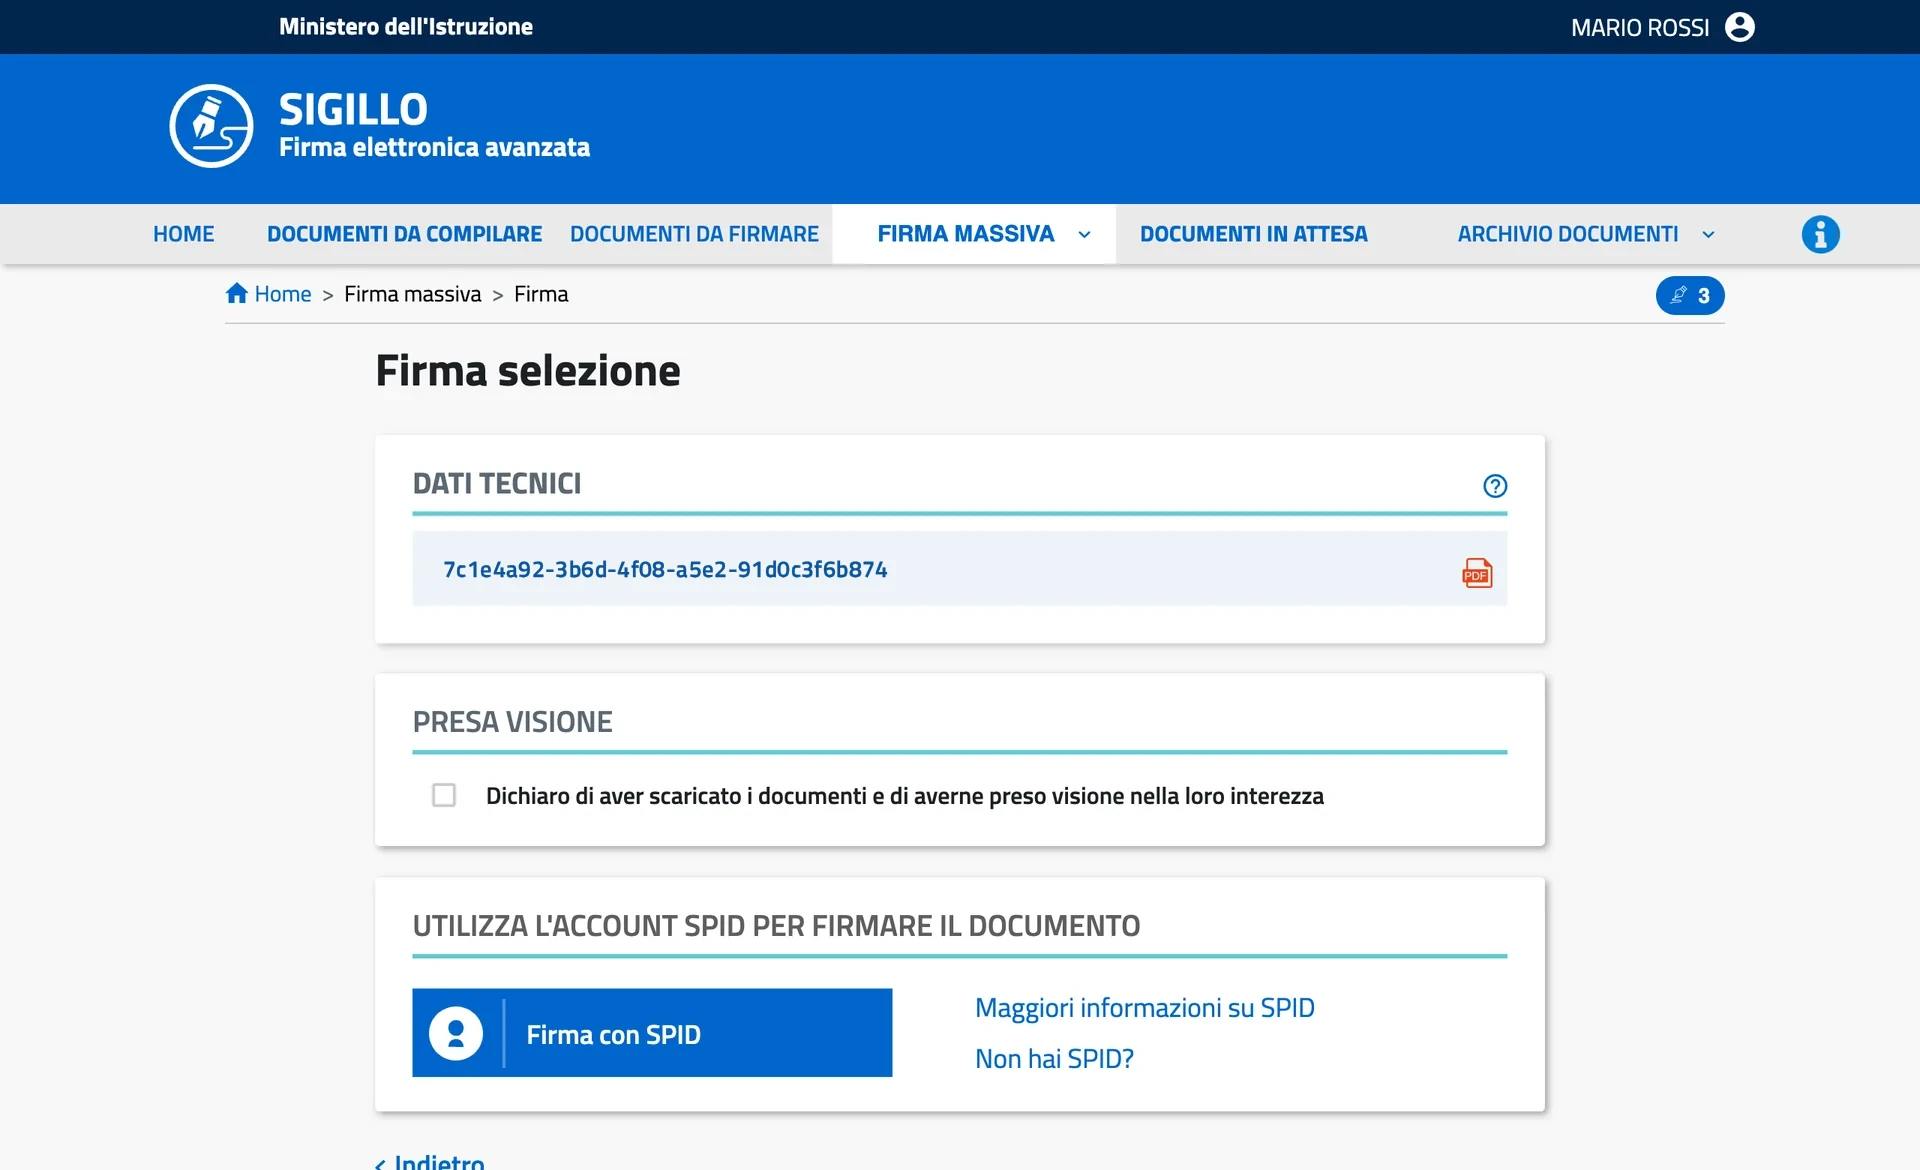Click the help question mark in Dati Tecnici
The image size is (1920, 1170).
tap(1495, 486)
